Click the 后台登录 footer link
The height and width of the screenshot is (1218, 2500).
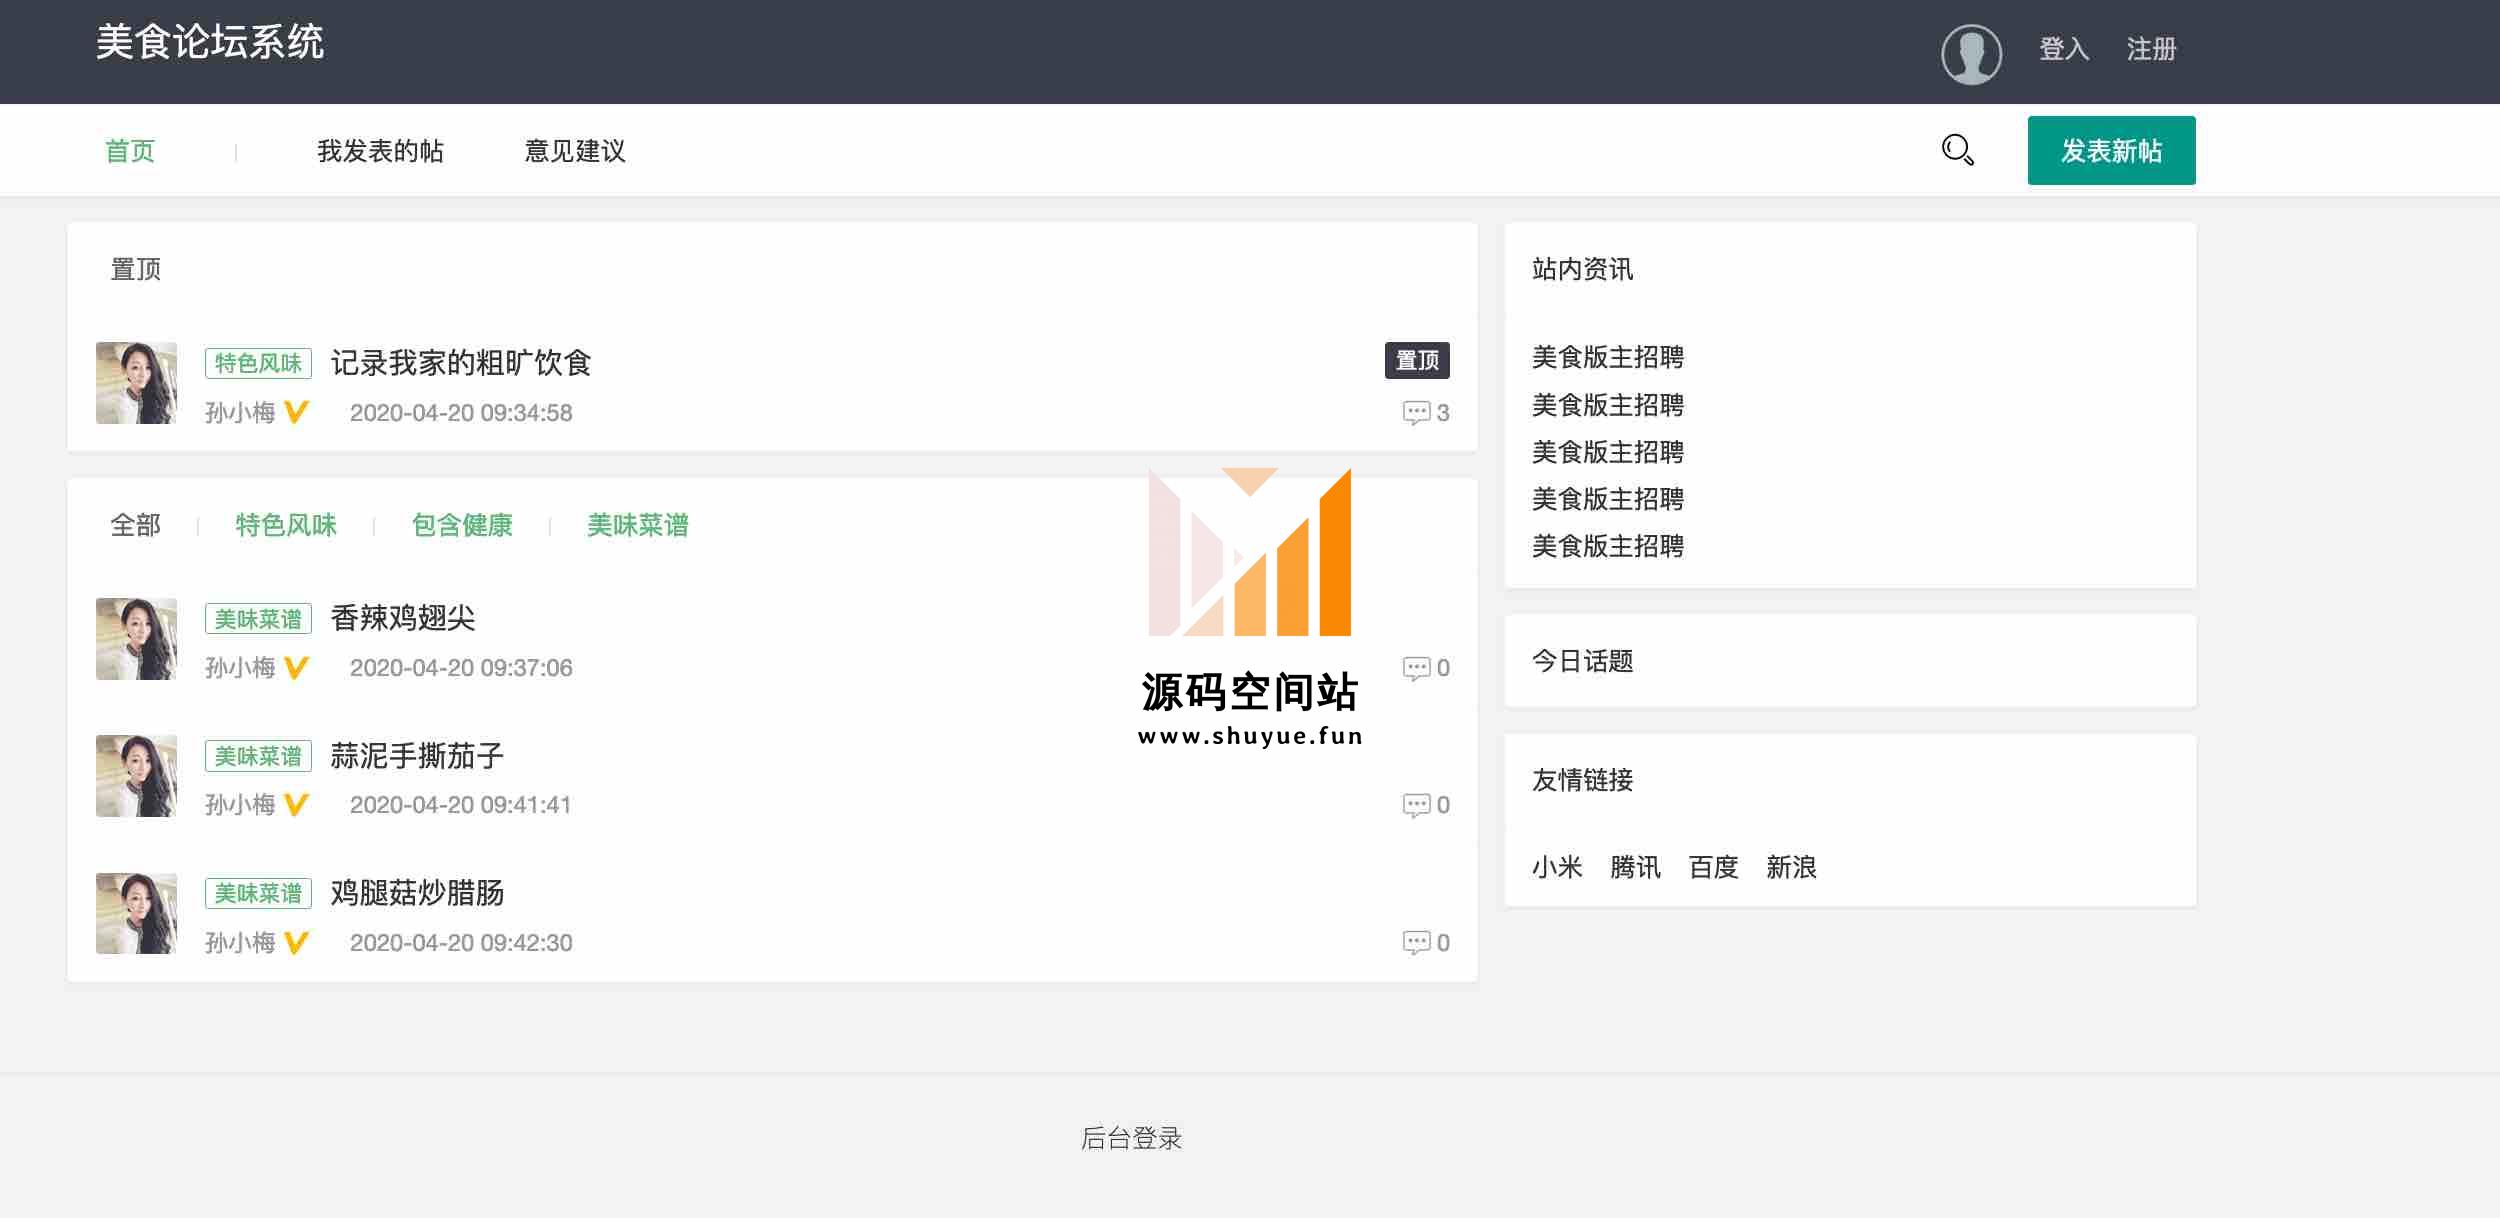click(1131, 1138)
